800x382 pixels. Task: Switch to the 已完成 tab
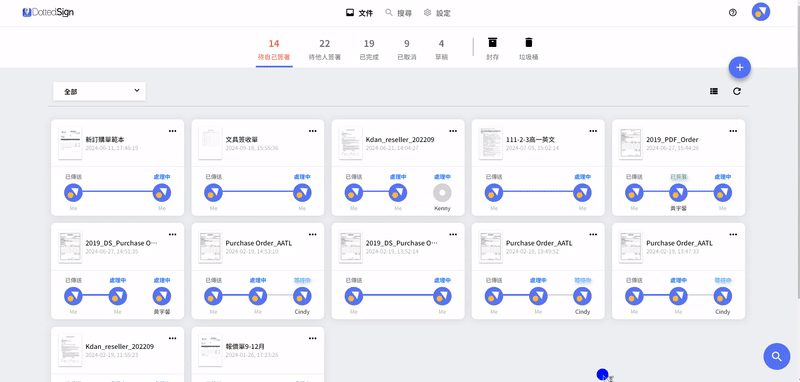[x=369, y=50]
